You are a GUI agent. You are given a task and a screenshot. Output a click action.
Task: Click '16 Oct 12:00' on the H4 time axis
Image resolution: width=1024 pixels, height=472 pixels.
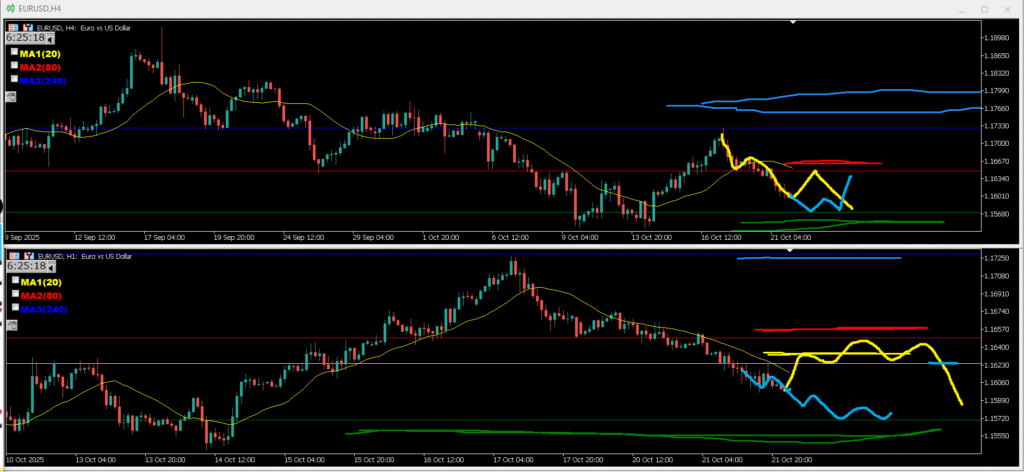[x=721, y=238]
